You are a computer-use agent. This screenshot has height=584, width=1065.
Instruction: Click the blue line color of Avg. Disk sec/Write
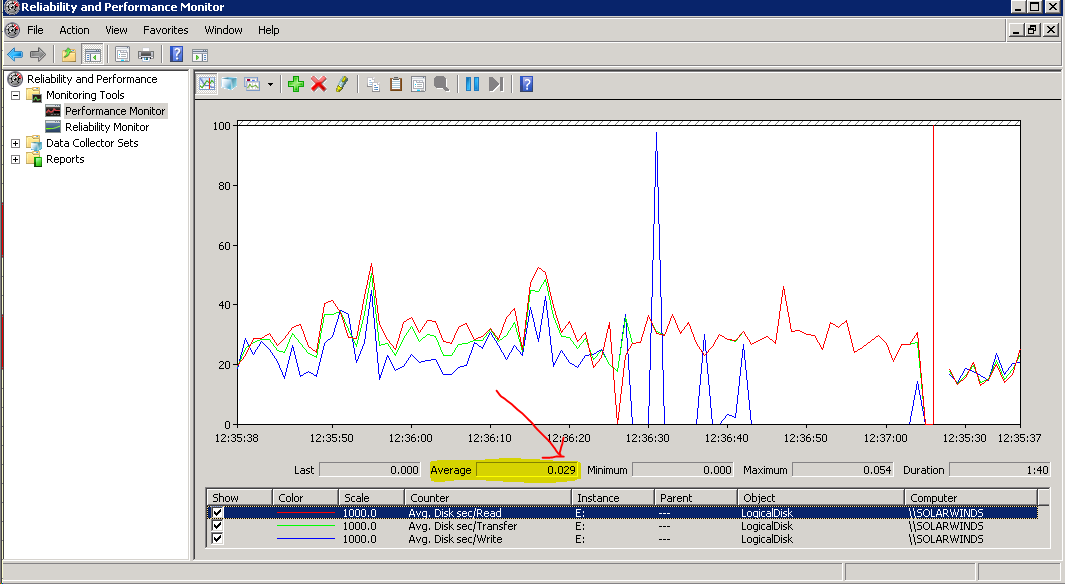305,539
